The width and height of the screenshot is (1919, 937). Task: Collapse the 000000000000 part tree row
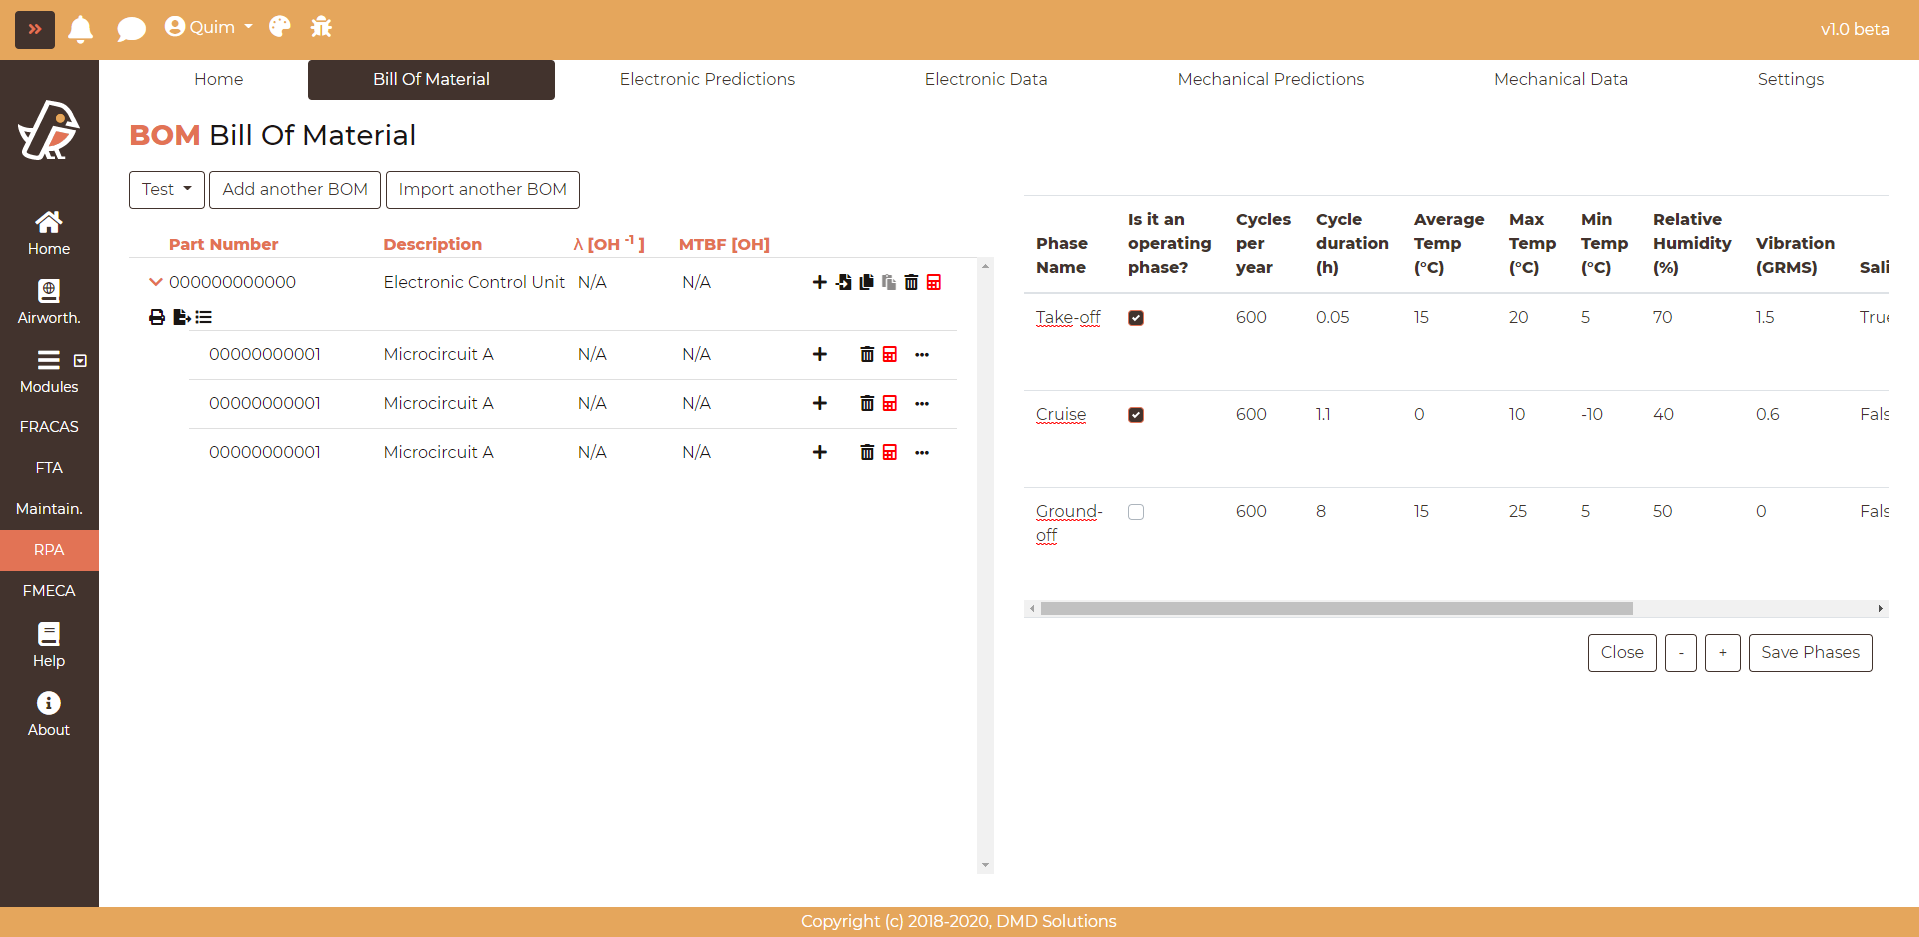point(155,283)
